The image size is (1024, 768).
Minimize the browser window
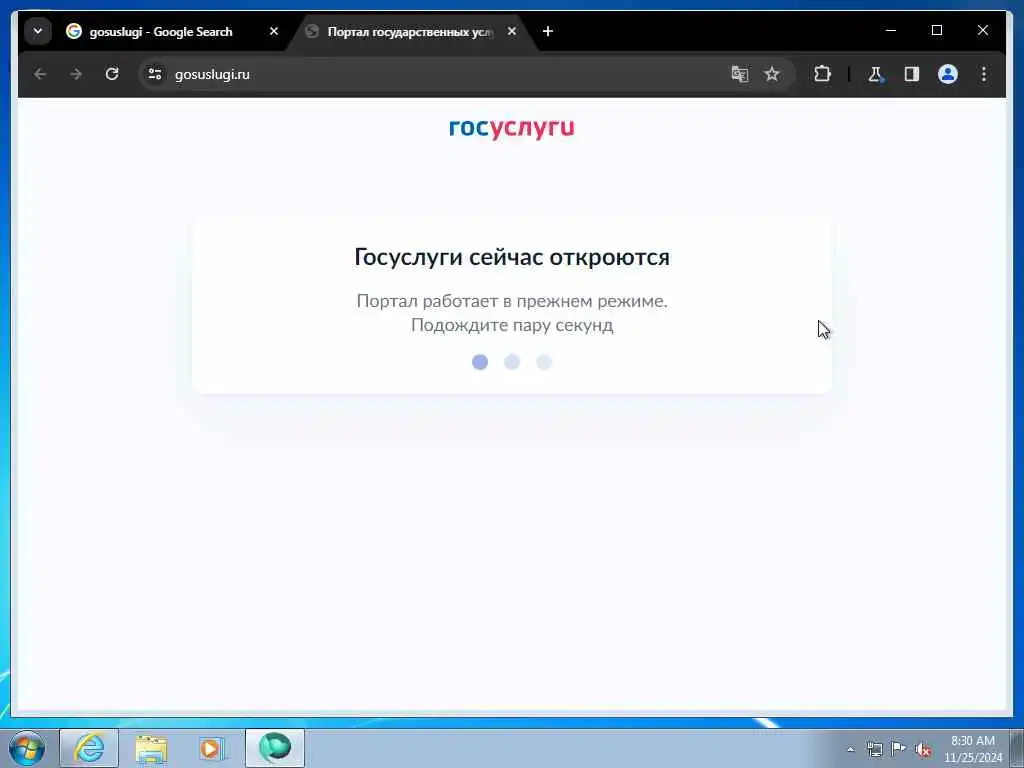click(x=891, y=31)
